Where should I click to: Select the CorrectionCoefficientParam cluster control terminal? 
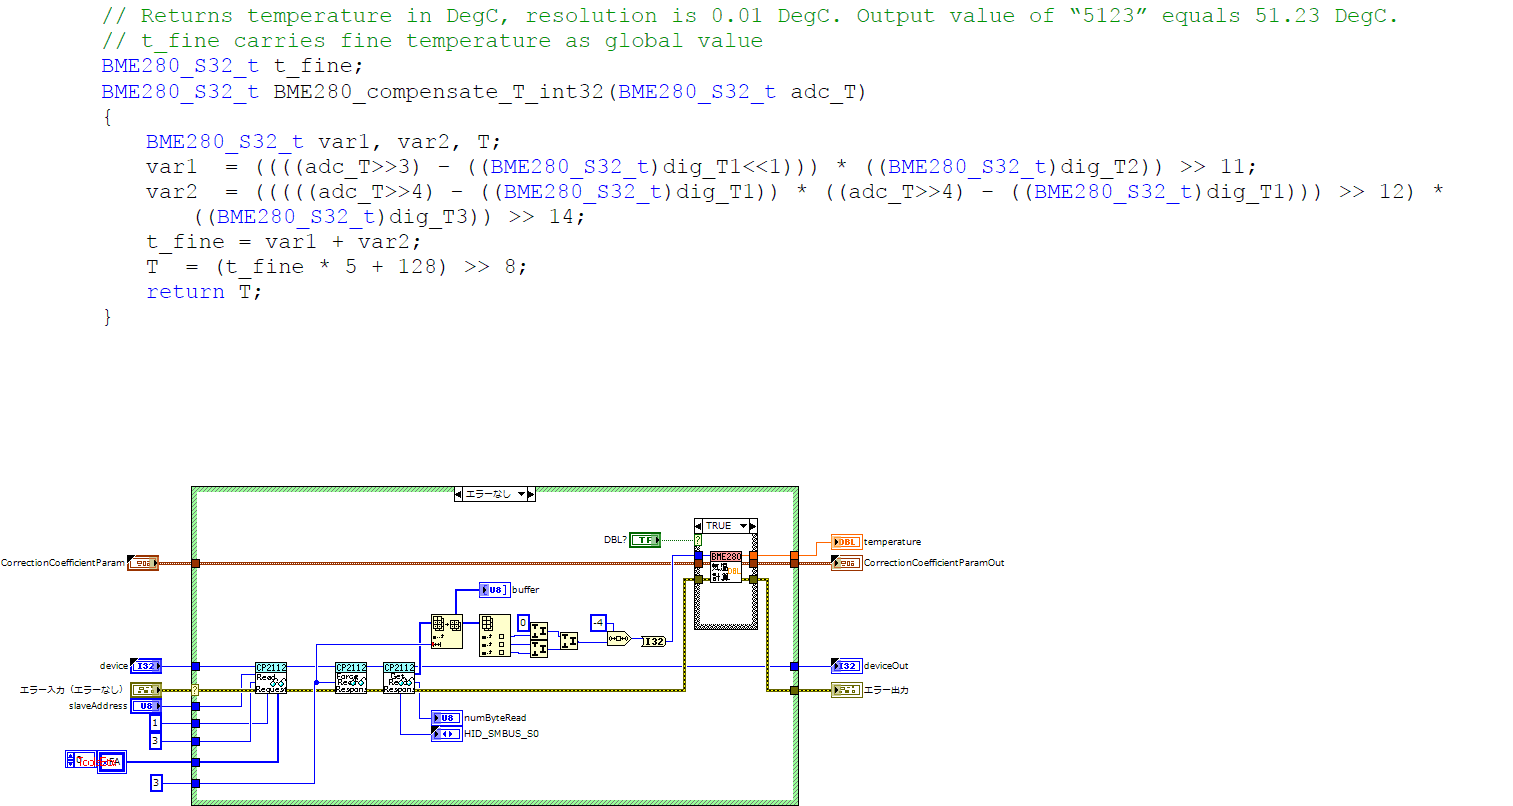click(144, 563)
